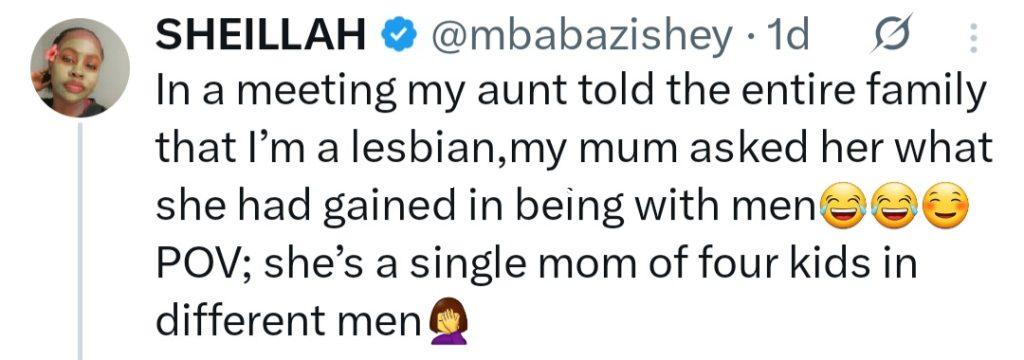Click the tweet line starting 'In a meeting'
The height and width of the screenshot is (360, 1024).
tap(569, 93)
